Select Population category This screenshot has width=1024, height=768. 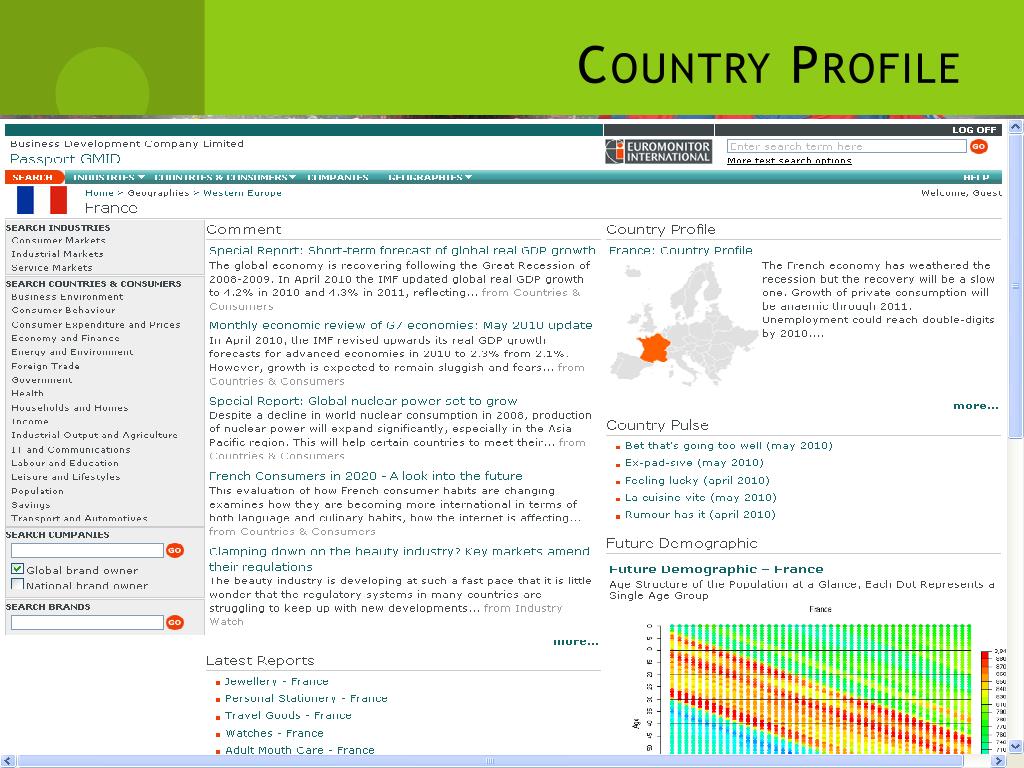click(37, 491)
